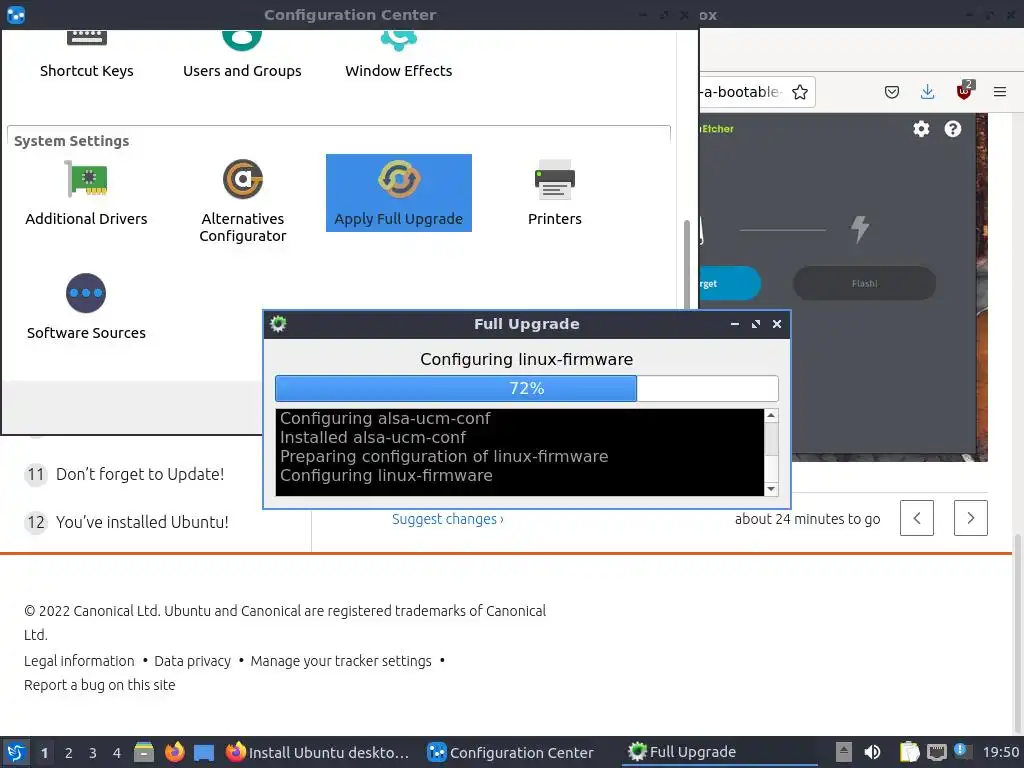Minimize the Full Upgrade dialog
The image size is (1024, 768).
735,324
